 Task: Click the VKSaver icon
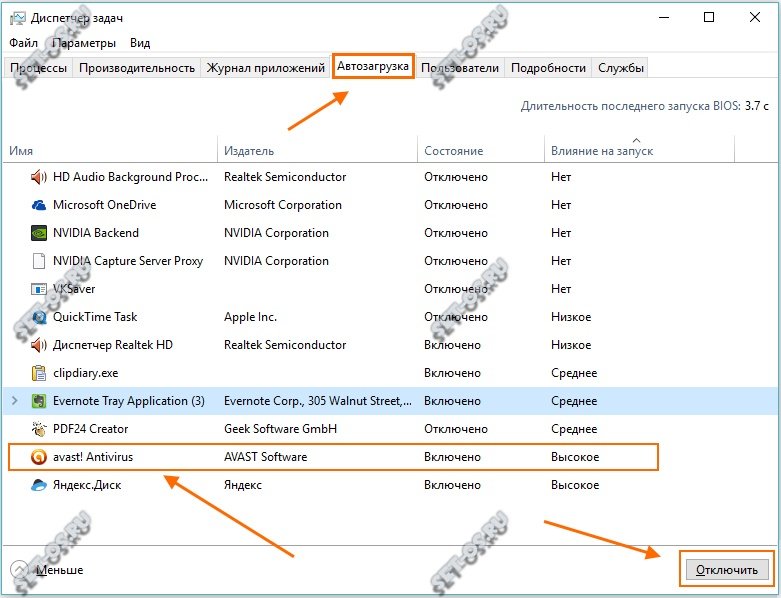click(x=39, y=289)
